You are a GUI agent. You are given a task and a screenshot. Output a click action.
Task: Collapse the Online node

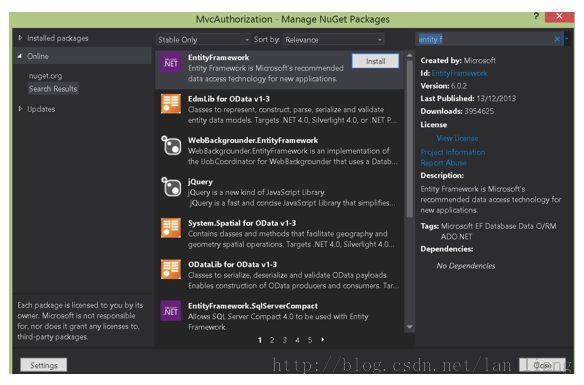(20, 56)
